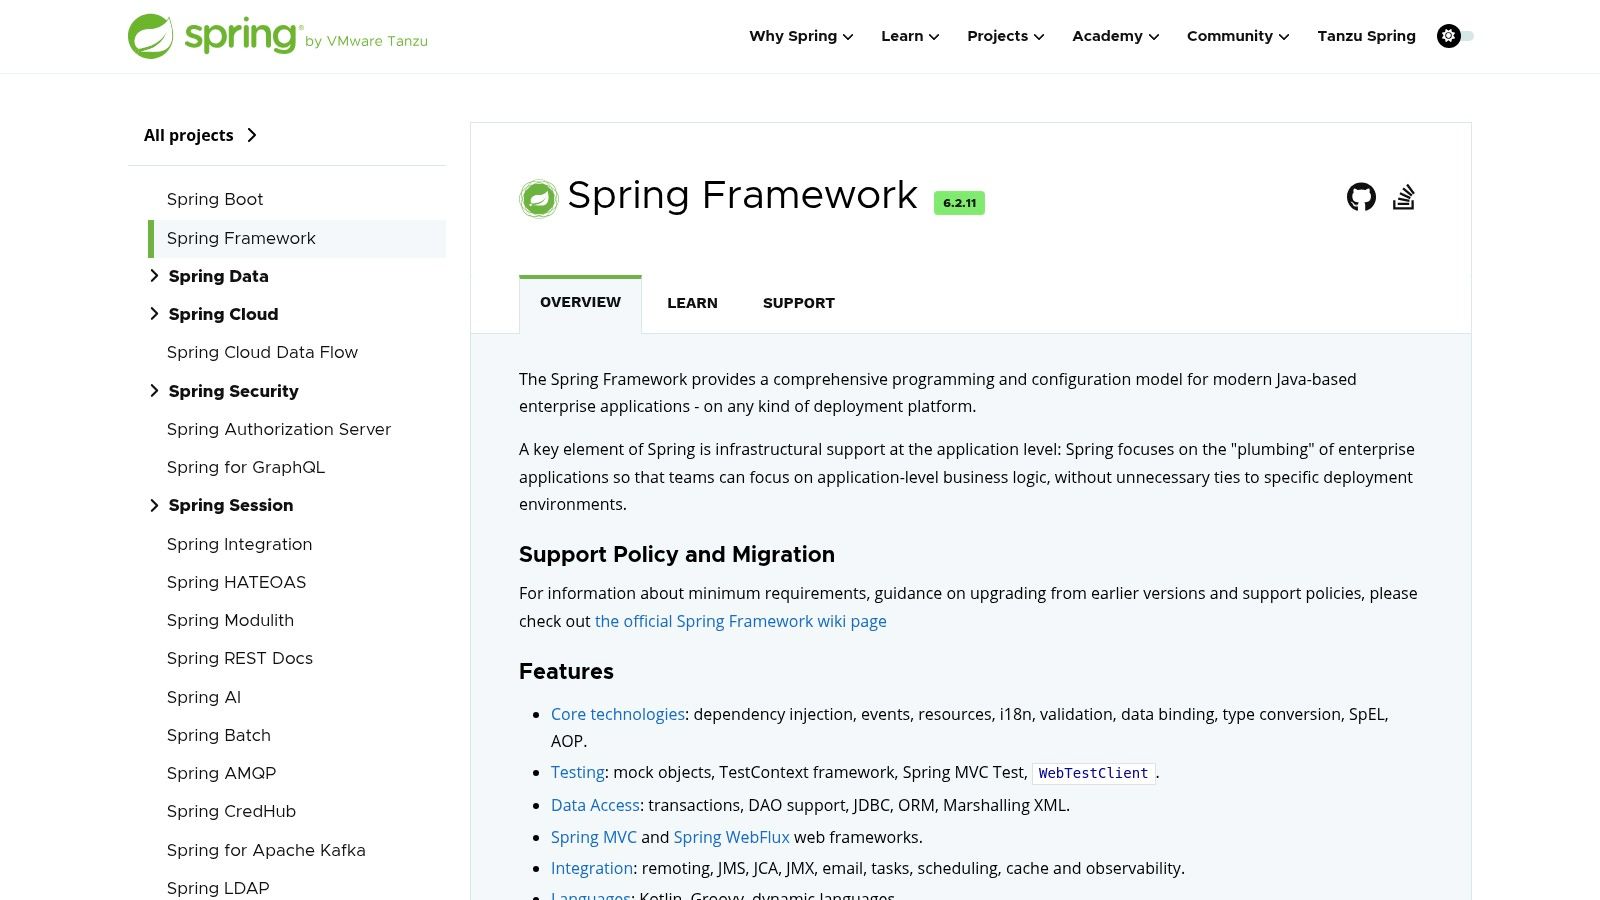Click the Spring logo in header

(278, 36)
